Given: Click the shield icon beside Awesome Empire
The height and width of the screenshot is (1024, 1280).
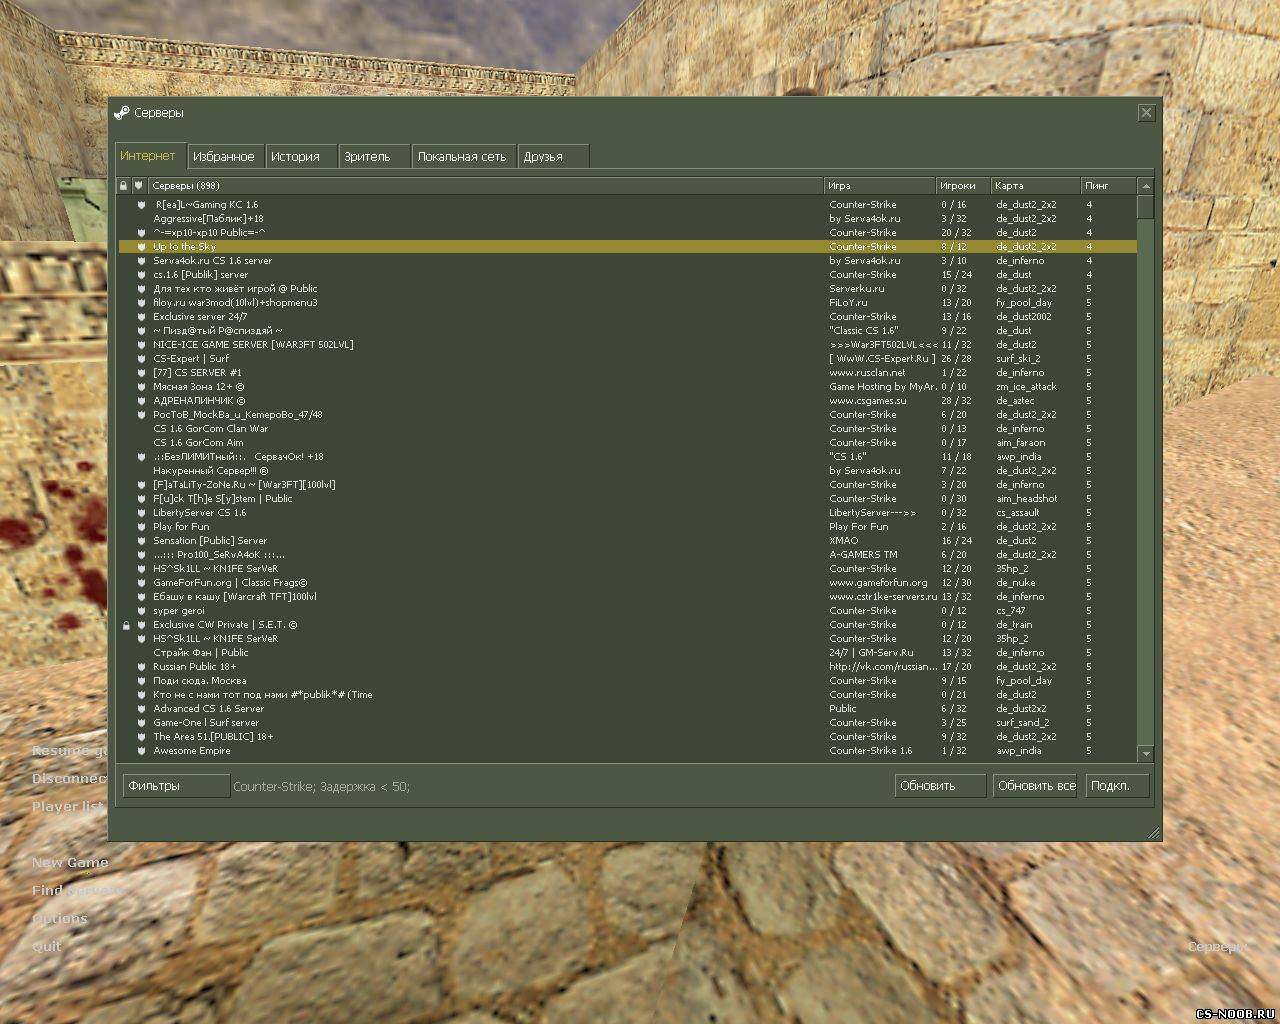Looking at the screenshot, I should click(x=141, y=751).
